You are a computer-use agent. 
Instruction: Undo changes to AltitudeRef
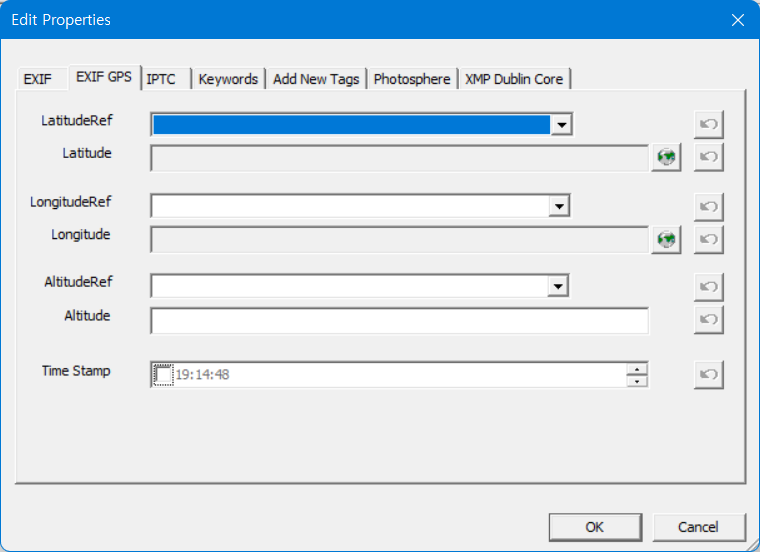[x=709, y=287]
